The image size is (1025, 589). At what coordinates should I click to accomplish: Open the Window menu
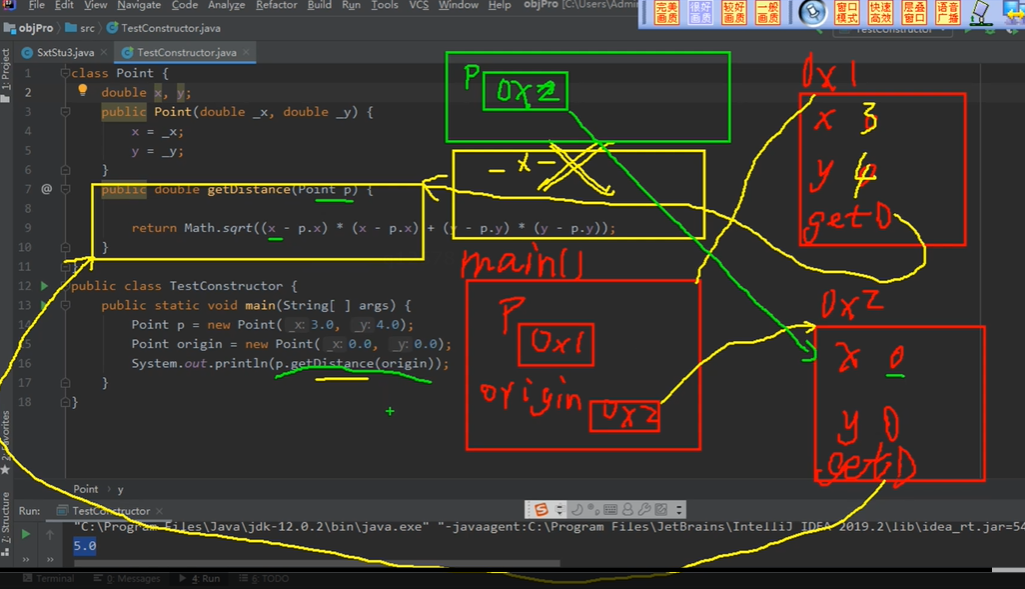(458, 5)
